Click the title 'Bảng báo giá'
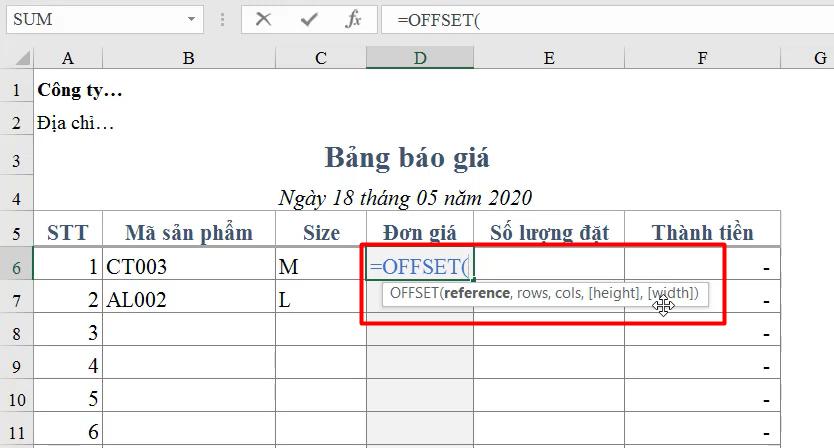Viewport: 834px width, 448px height. pos(407,159)
